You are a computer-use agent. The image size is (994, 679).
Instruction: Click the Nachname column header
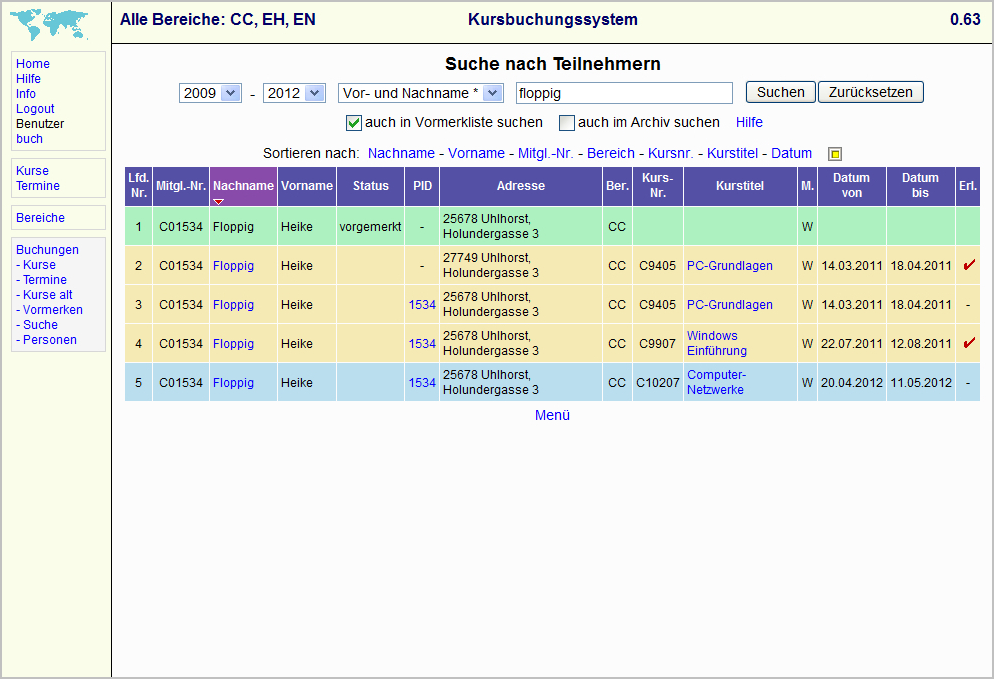tap(243, 186)
